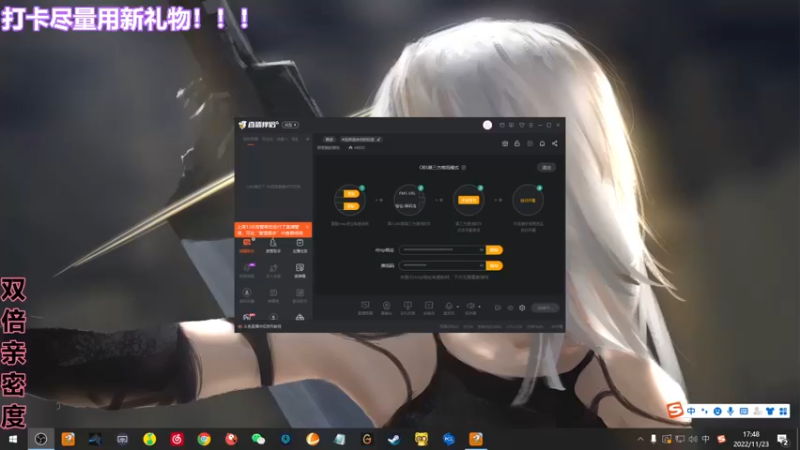Add a screen capture source from the bottom toolbar
Viewport: 800px width, 450px height.
coord(365,307)
